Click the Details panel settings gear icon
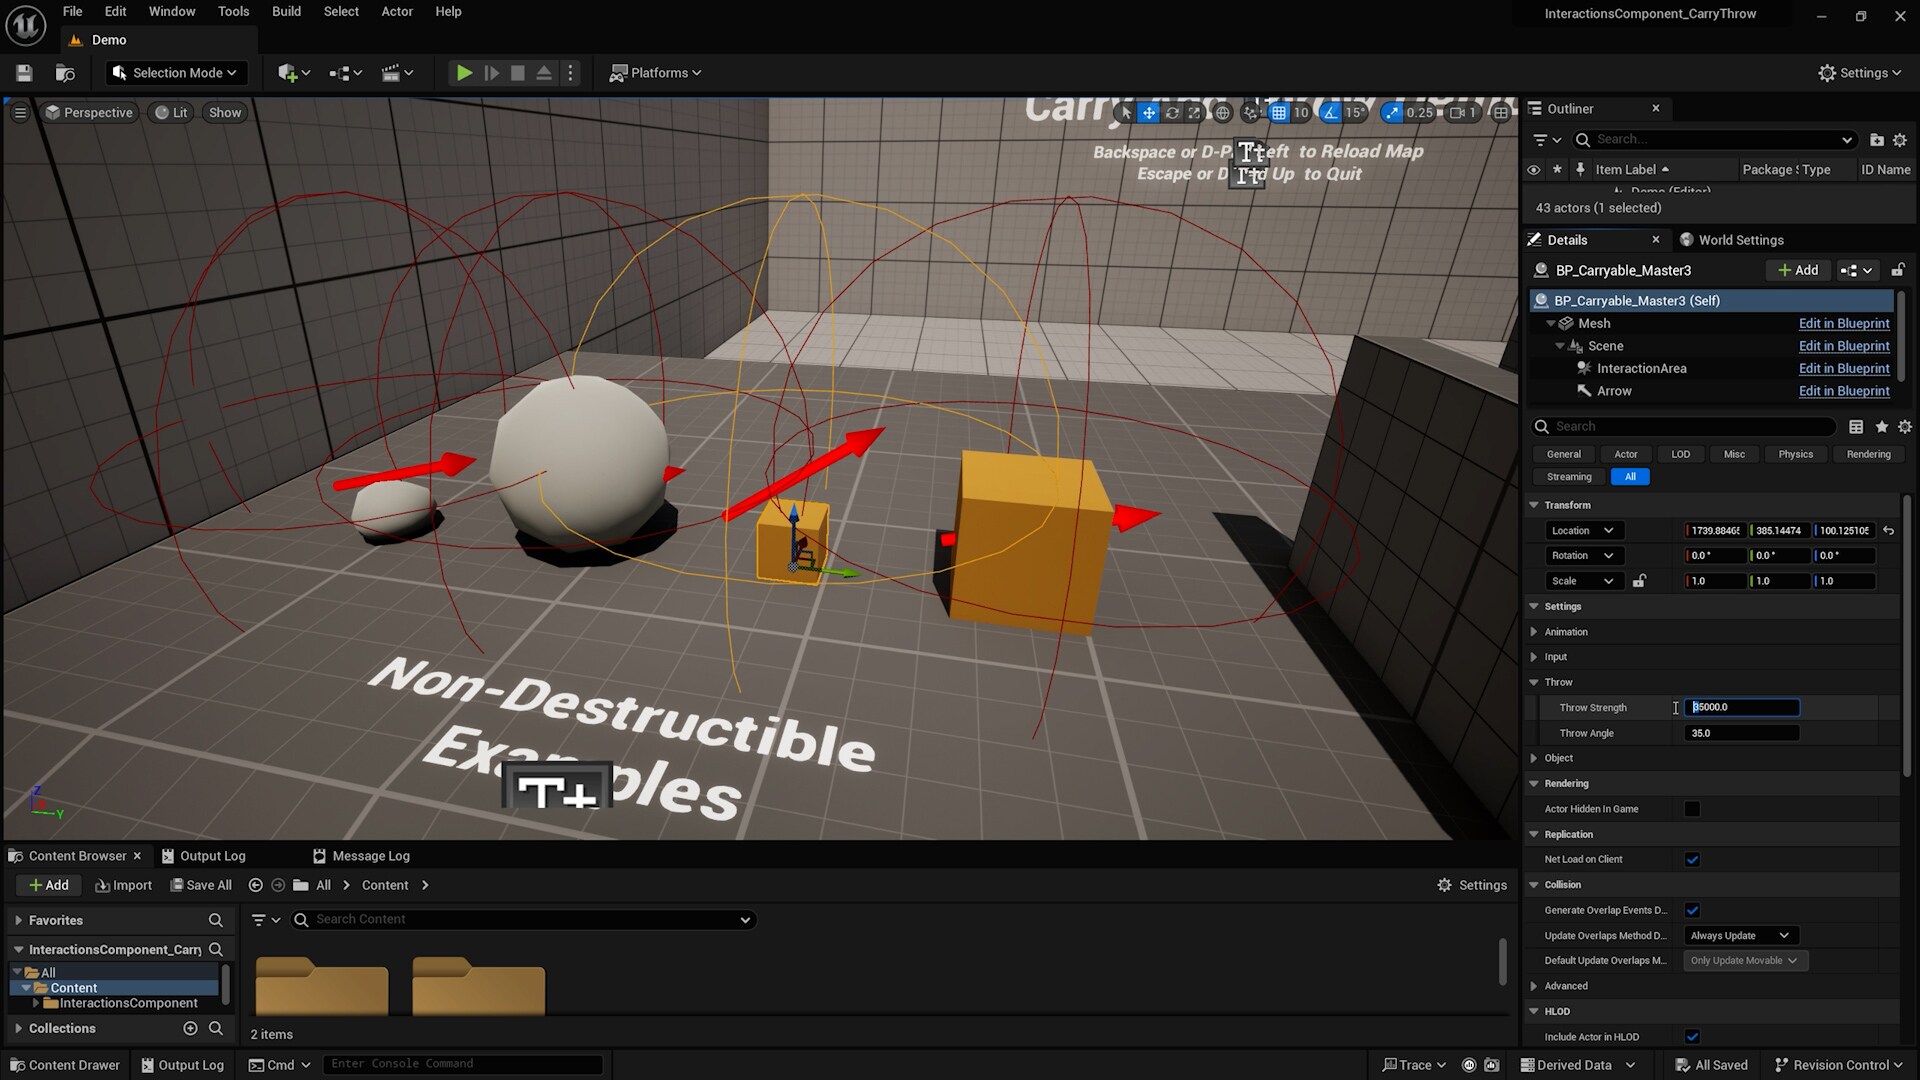This screenshot has width=1920, height=1080. (x=1905, y=427)
